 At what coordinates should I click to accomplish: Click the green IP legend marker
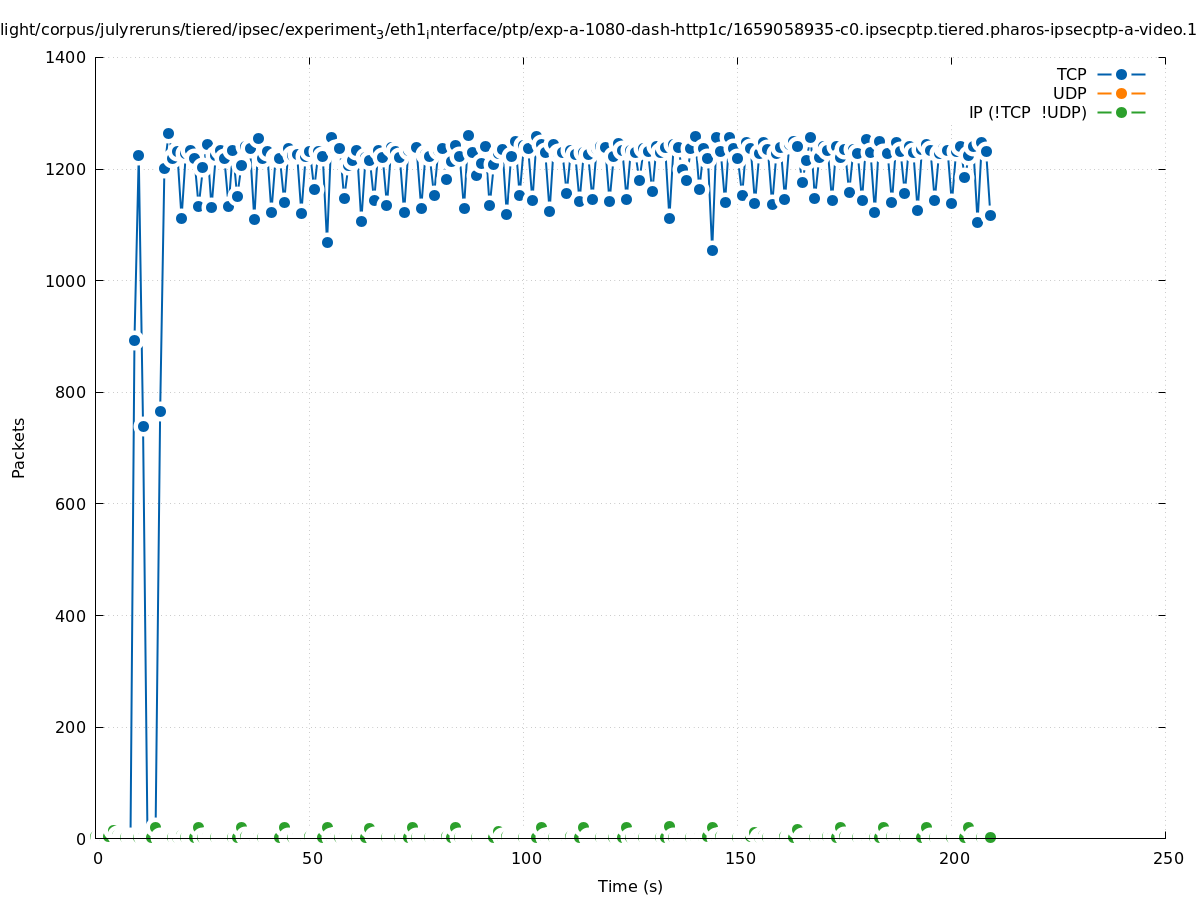coord(1121,112)
